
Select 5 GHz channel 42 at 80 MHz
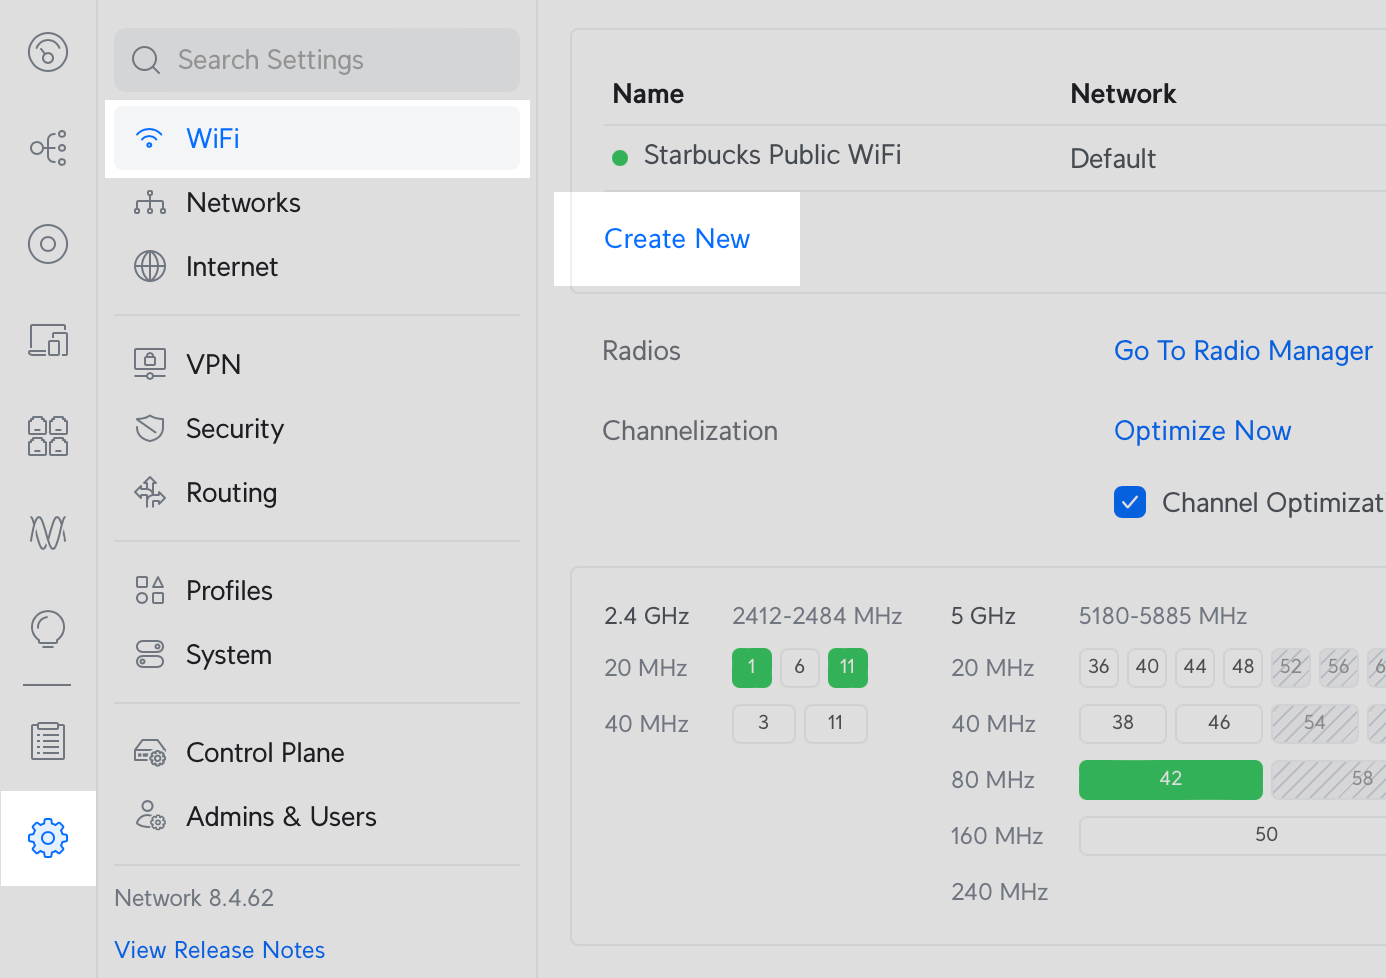point(1170,779)
